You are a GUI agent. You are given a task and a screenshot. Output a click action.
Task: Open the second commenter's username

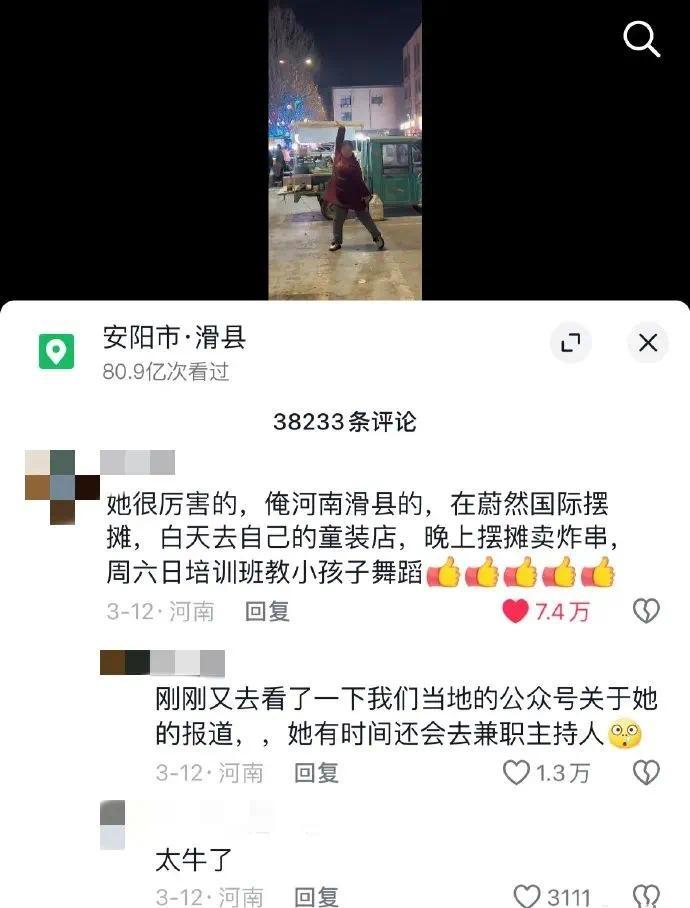click(x=163, y=663)
